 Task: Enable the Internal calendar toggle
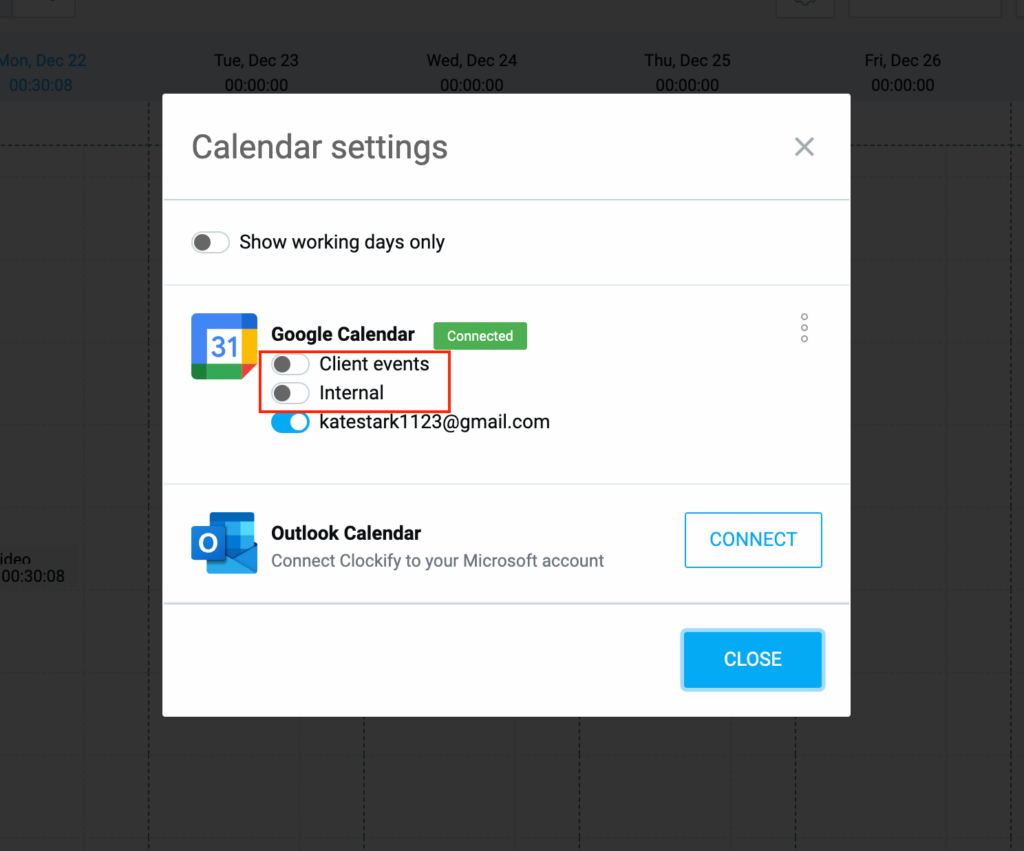290,393
